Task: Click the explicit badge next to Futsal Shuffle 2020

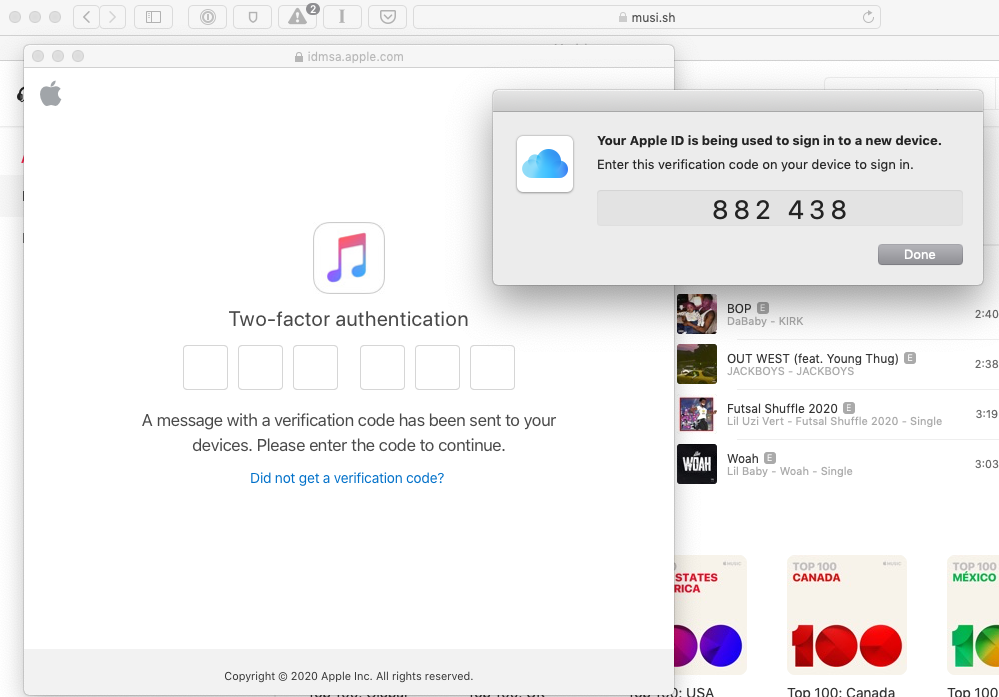Action: (849, 408)
